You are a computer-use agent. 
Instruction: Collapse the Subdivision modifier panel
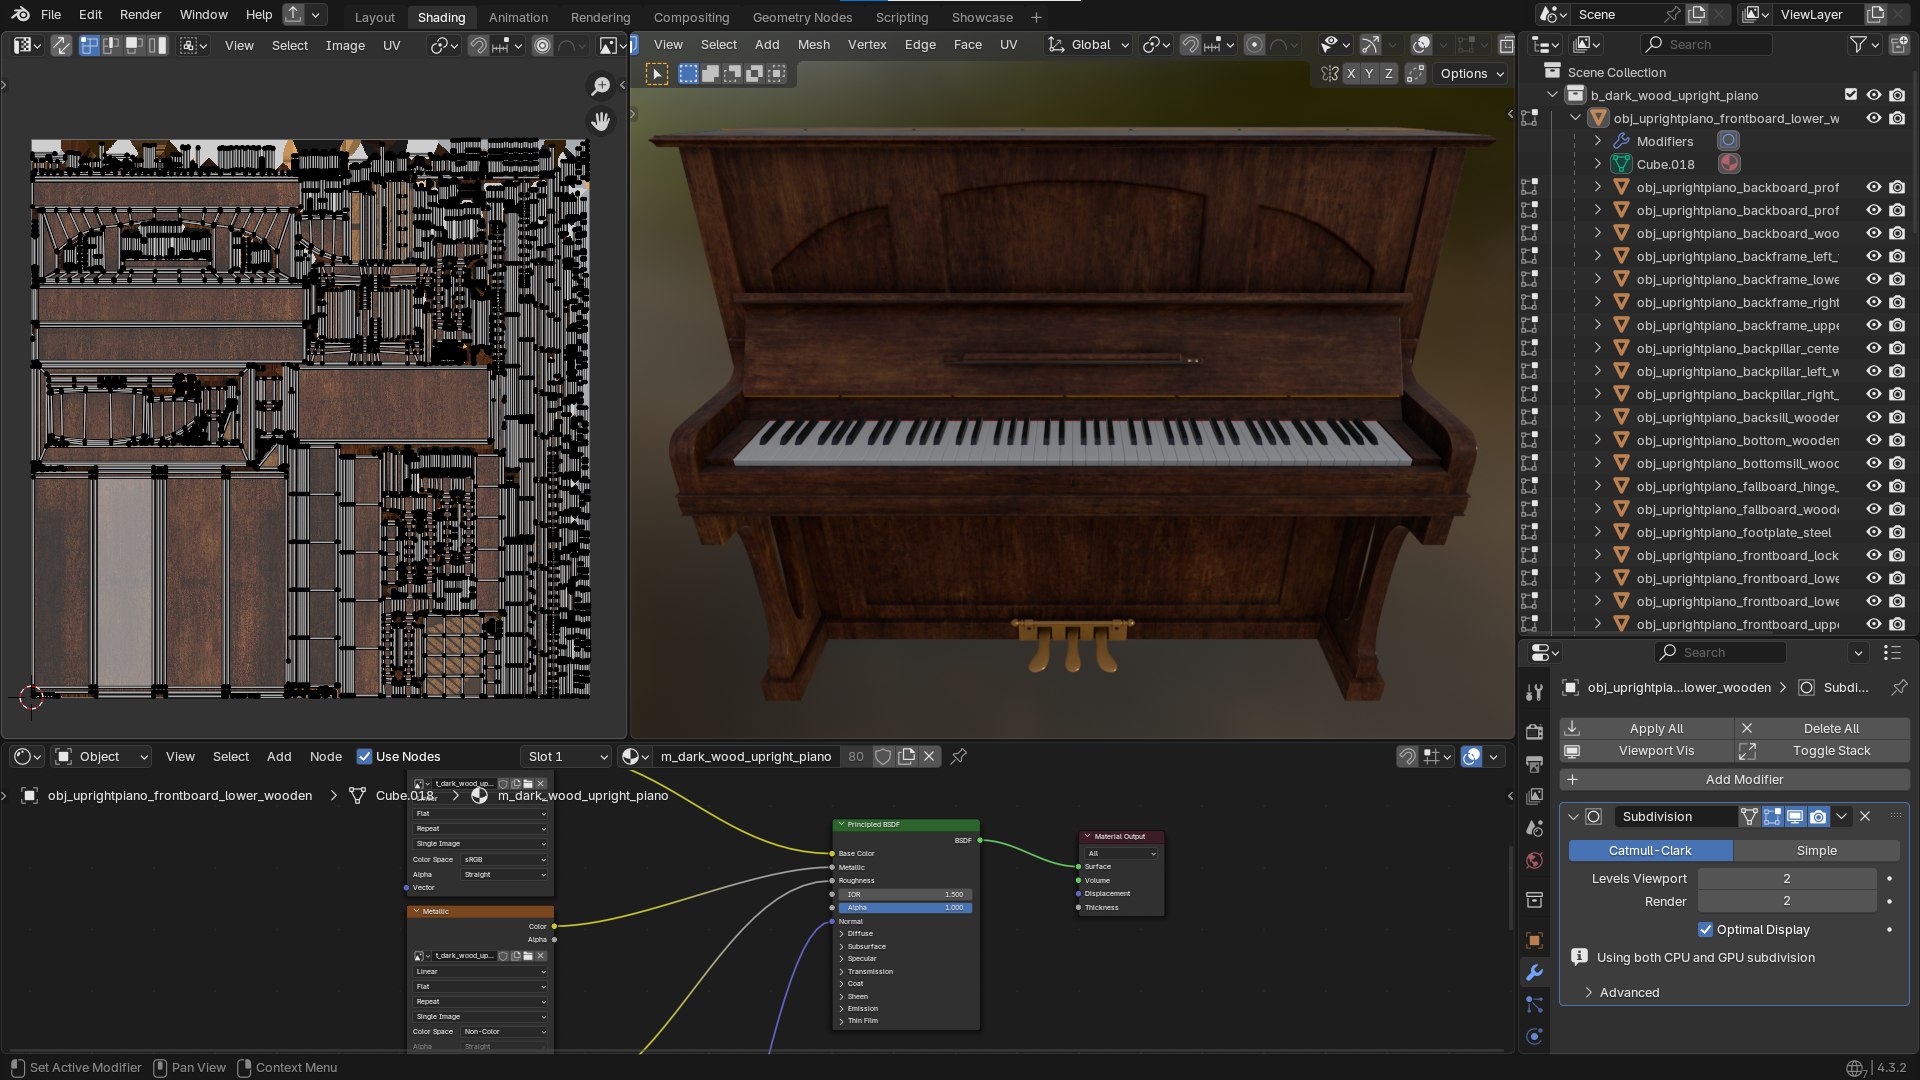click(1573, 816)
